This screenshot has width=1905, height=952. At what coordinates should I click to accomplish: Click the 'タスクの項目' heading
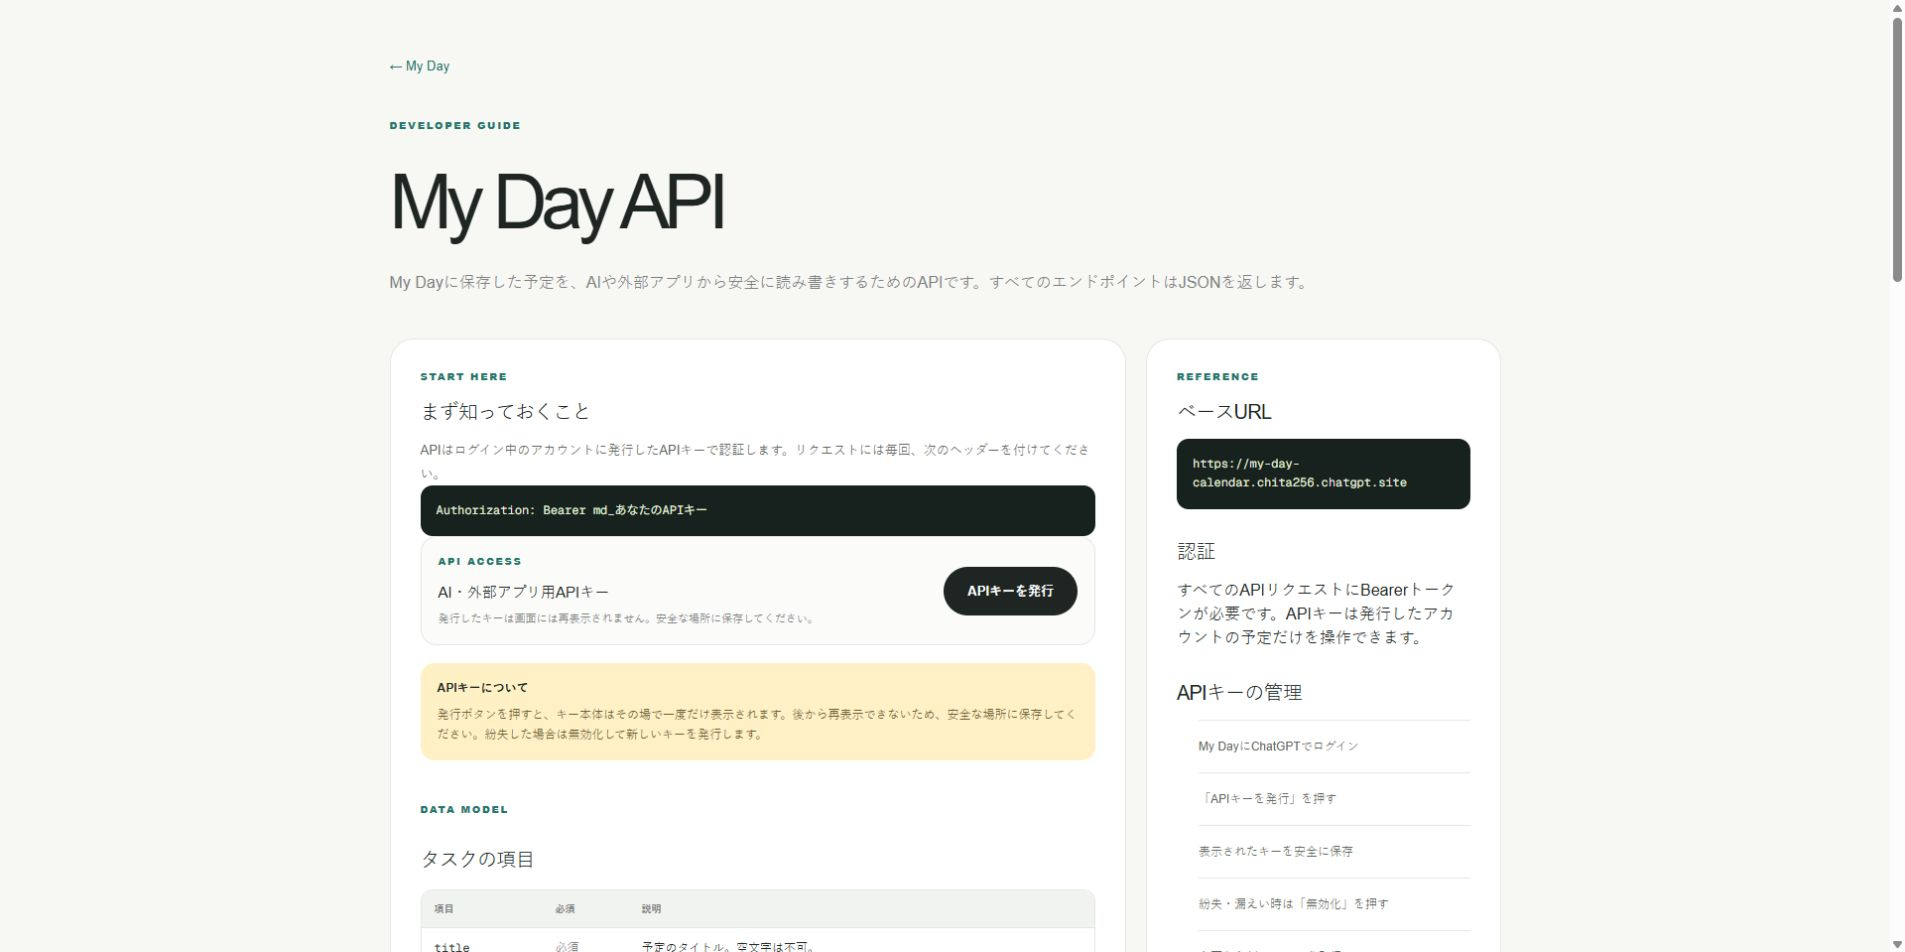477,859
